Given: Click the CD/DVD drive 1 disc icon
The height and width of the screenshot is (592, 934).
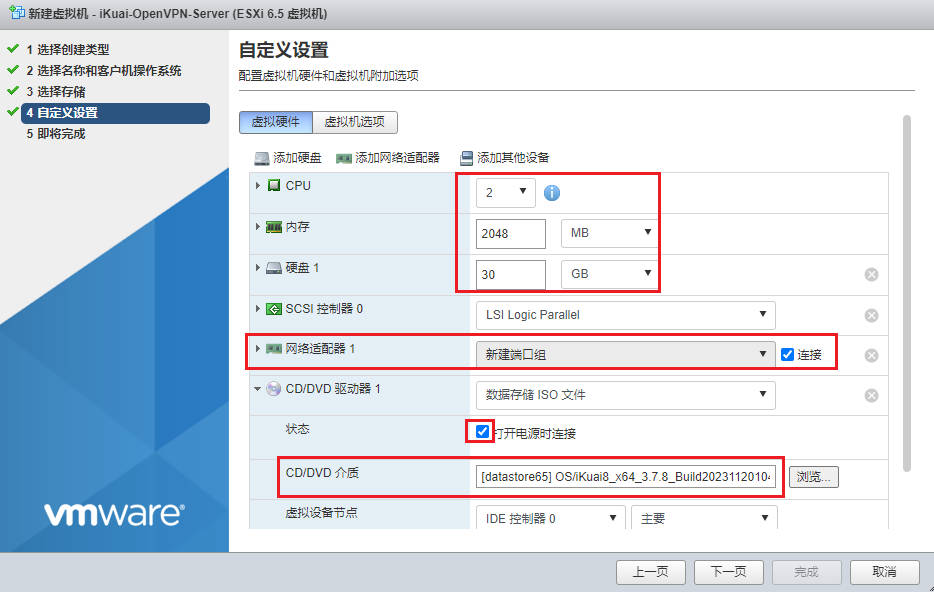Looking at the screenshot, I should [273, 389].
